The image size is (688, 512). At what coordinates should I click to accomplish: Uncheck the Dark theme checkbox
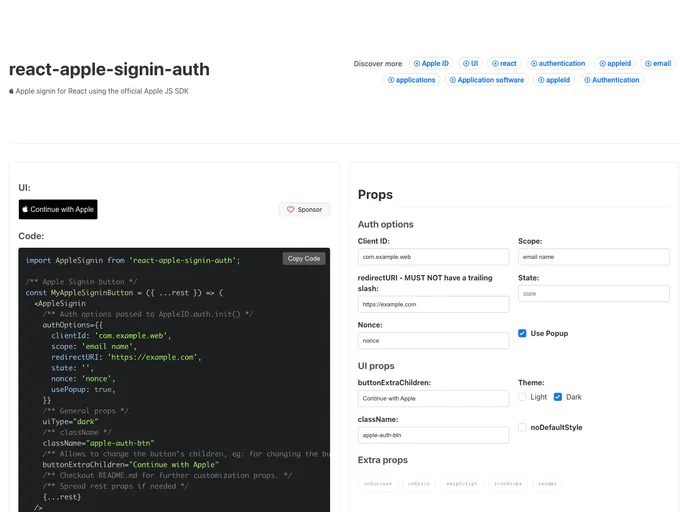pos(558,397)
